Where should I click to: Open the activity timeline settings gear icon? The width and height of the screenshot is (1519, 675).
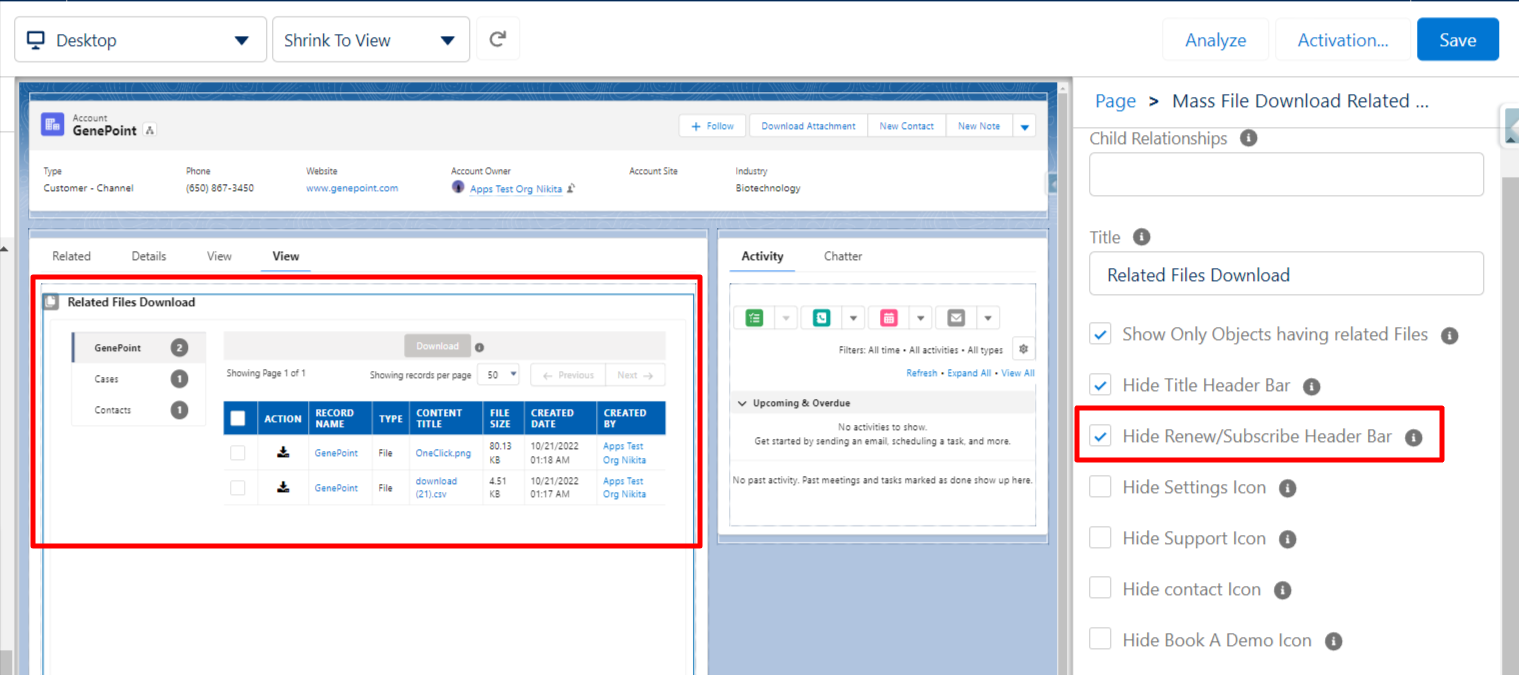1024,349
